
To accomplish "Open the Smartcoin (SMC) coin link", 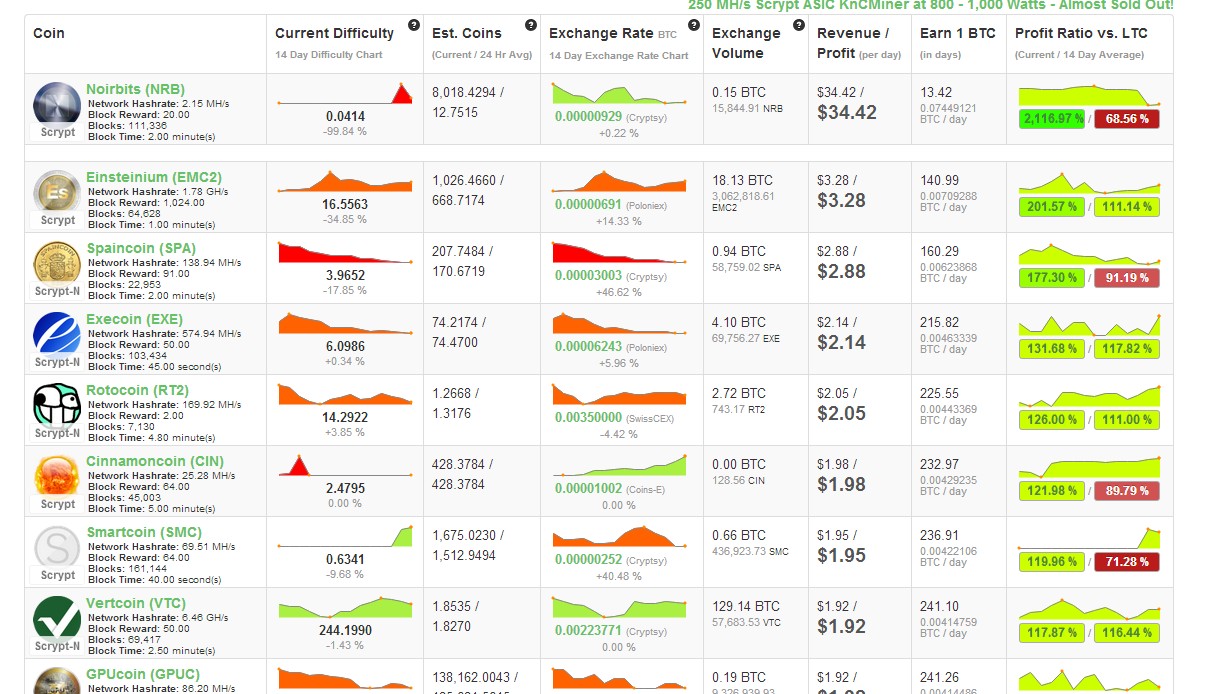I will pyautogui.click(x=144, y=532).
